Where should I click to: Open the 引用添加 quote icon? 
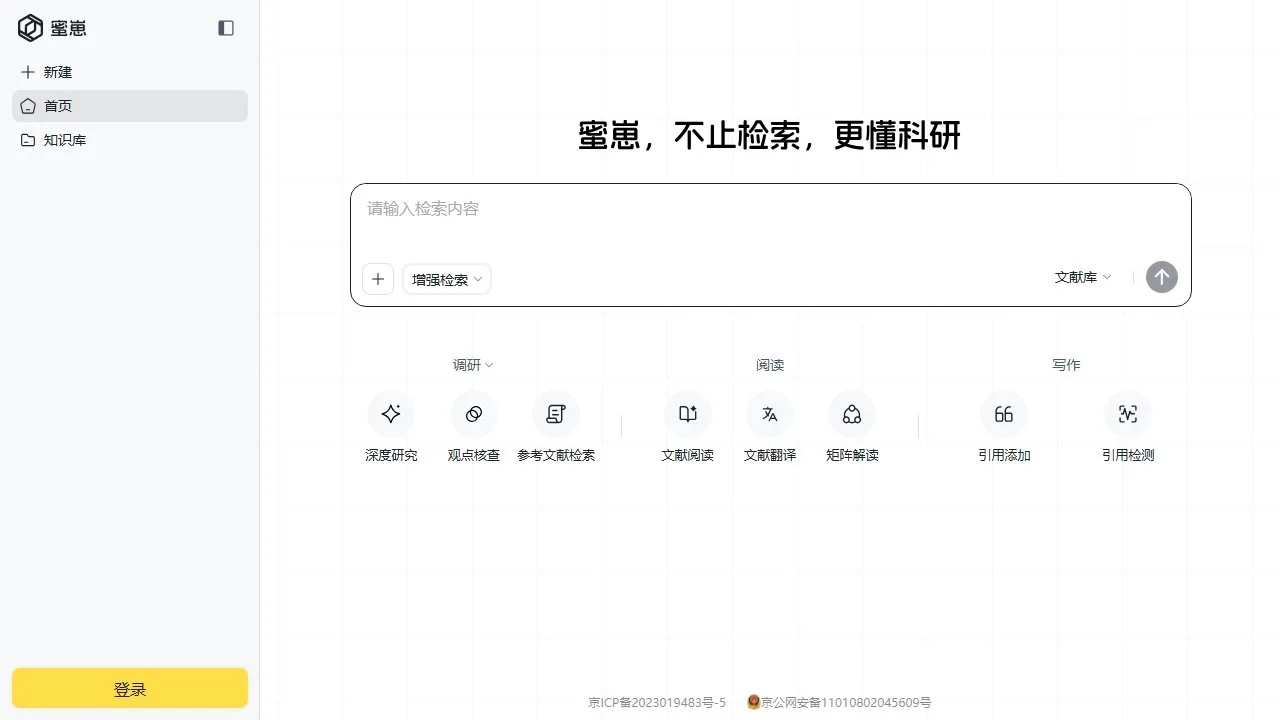click(x=1004, y=414)
